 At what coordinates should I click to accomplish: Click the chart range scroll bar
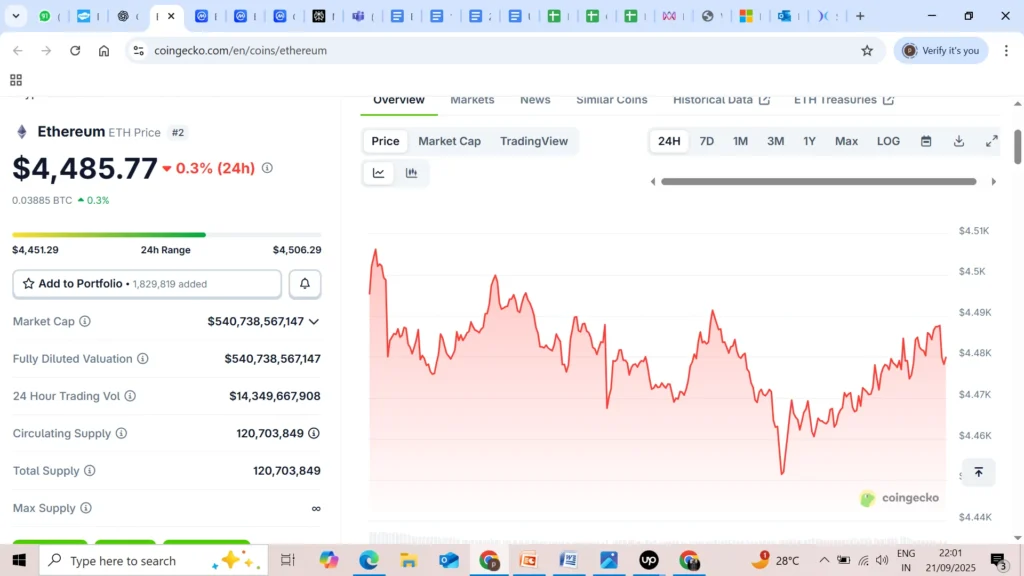[818, 182]
